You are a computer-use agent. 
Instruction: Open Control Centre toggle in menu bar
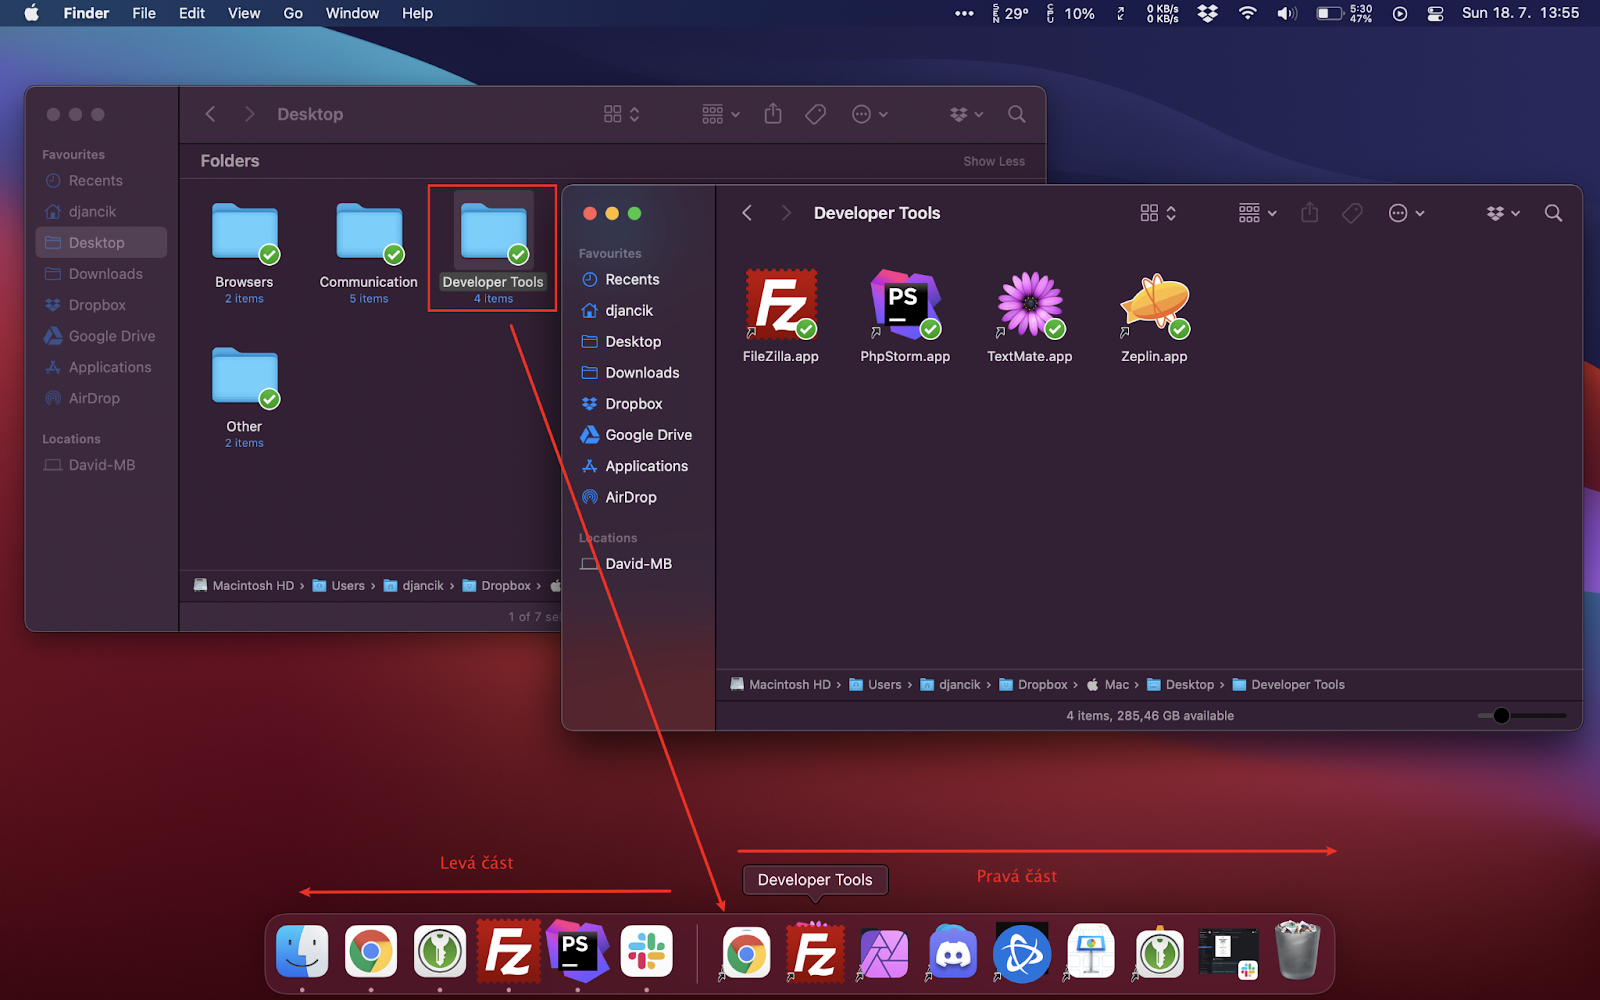(x=1435, y=14)
